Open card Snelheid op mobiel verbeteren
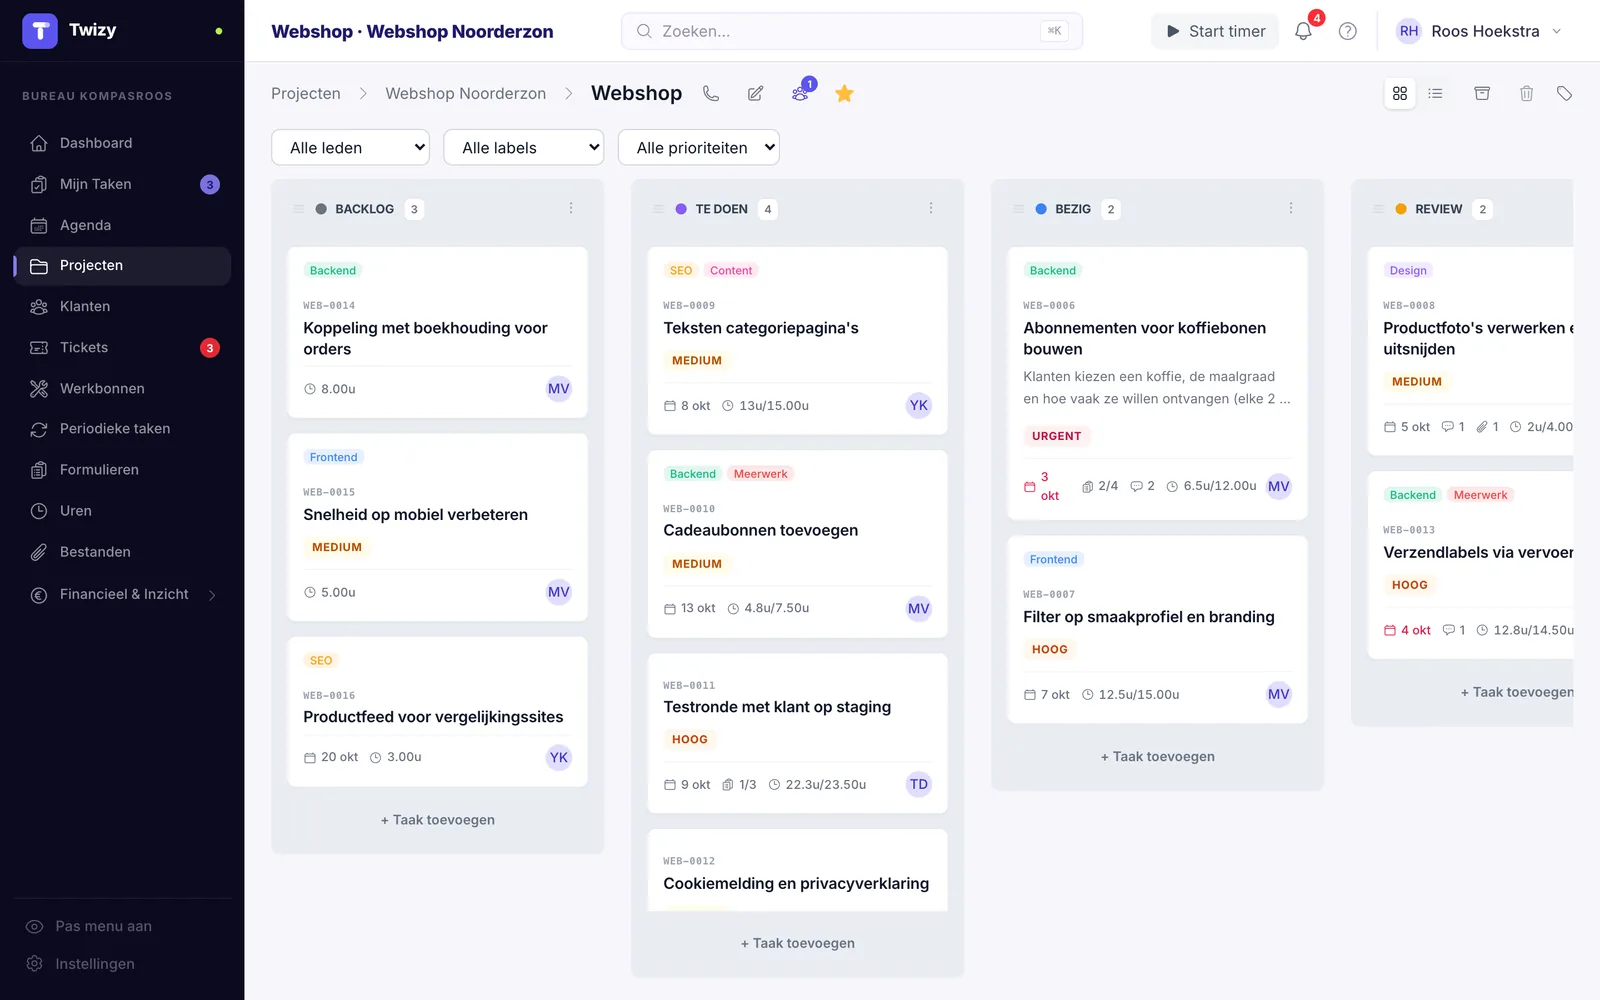The image size is (1600, 1000). point(438,527)
